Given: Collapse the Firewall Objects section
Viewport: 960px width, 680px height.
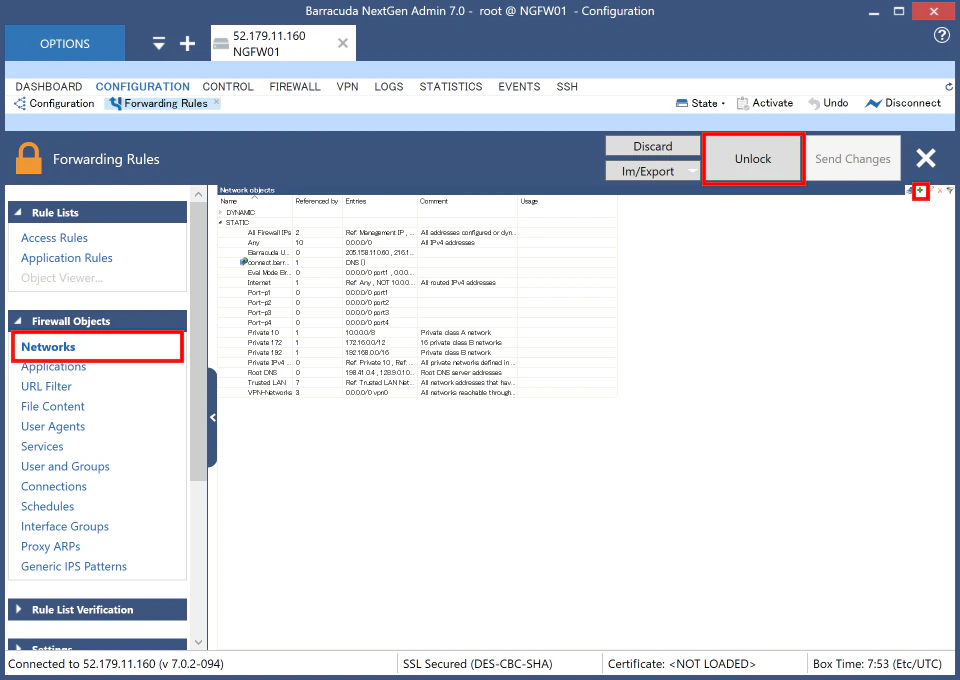Looking at the screenshot, I should (18, 321).
